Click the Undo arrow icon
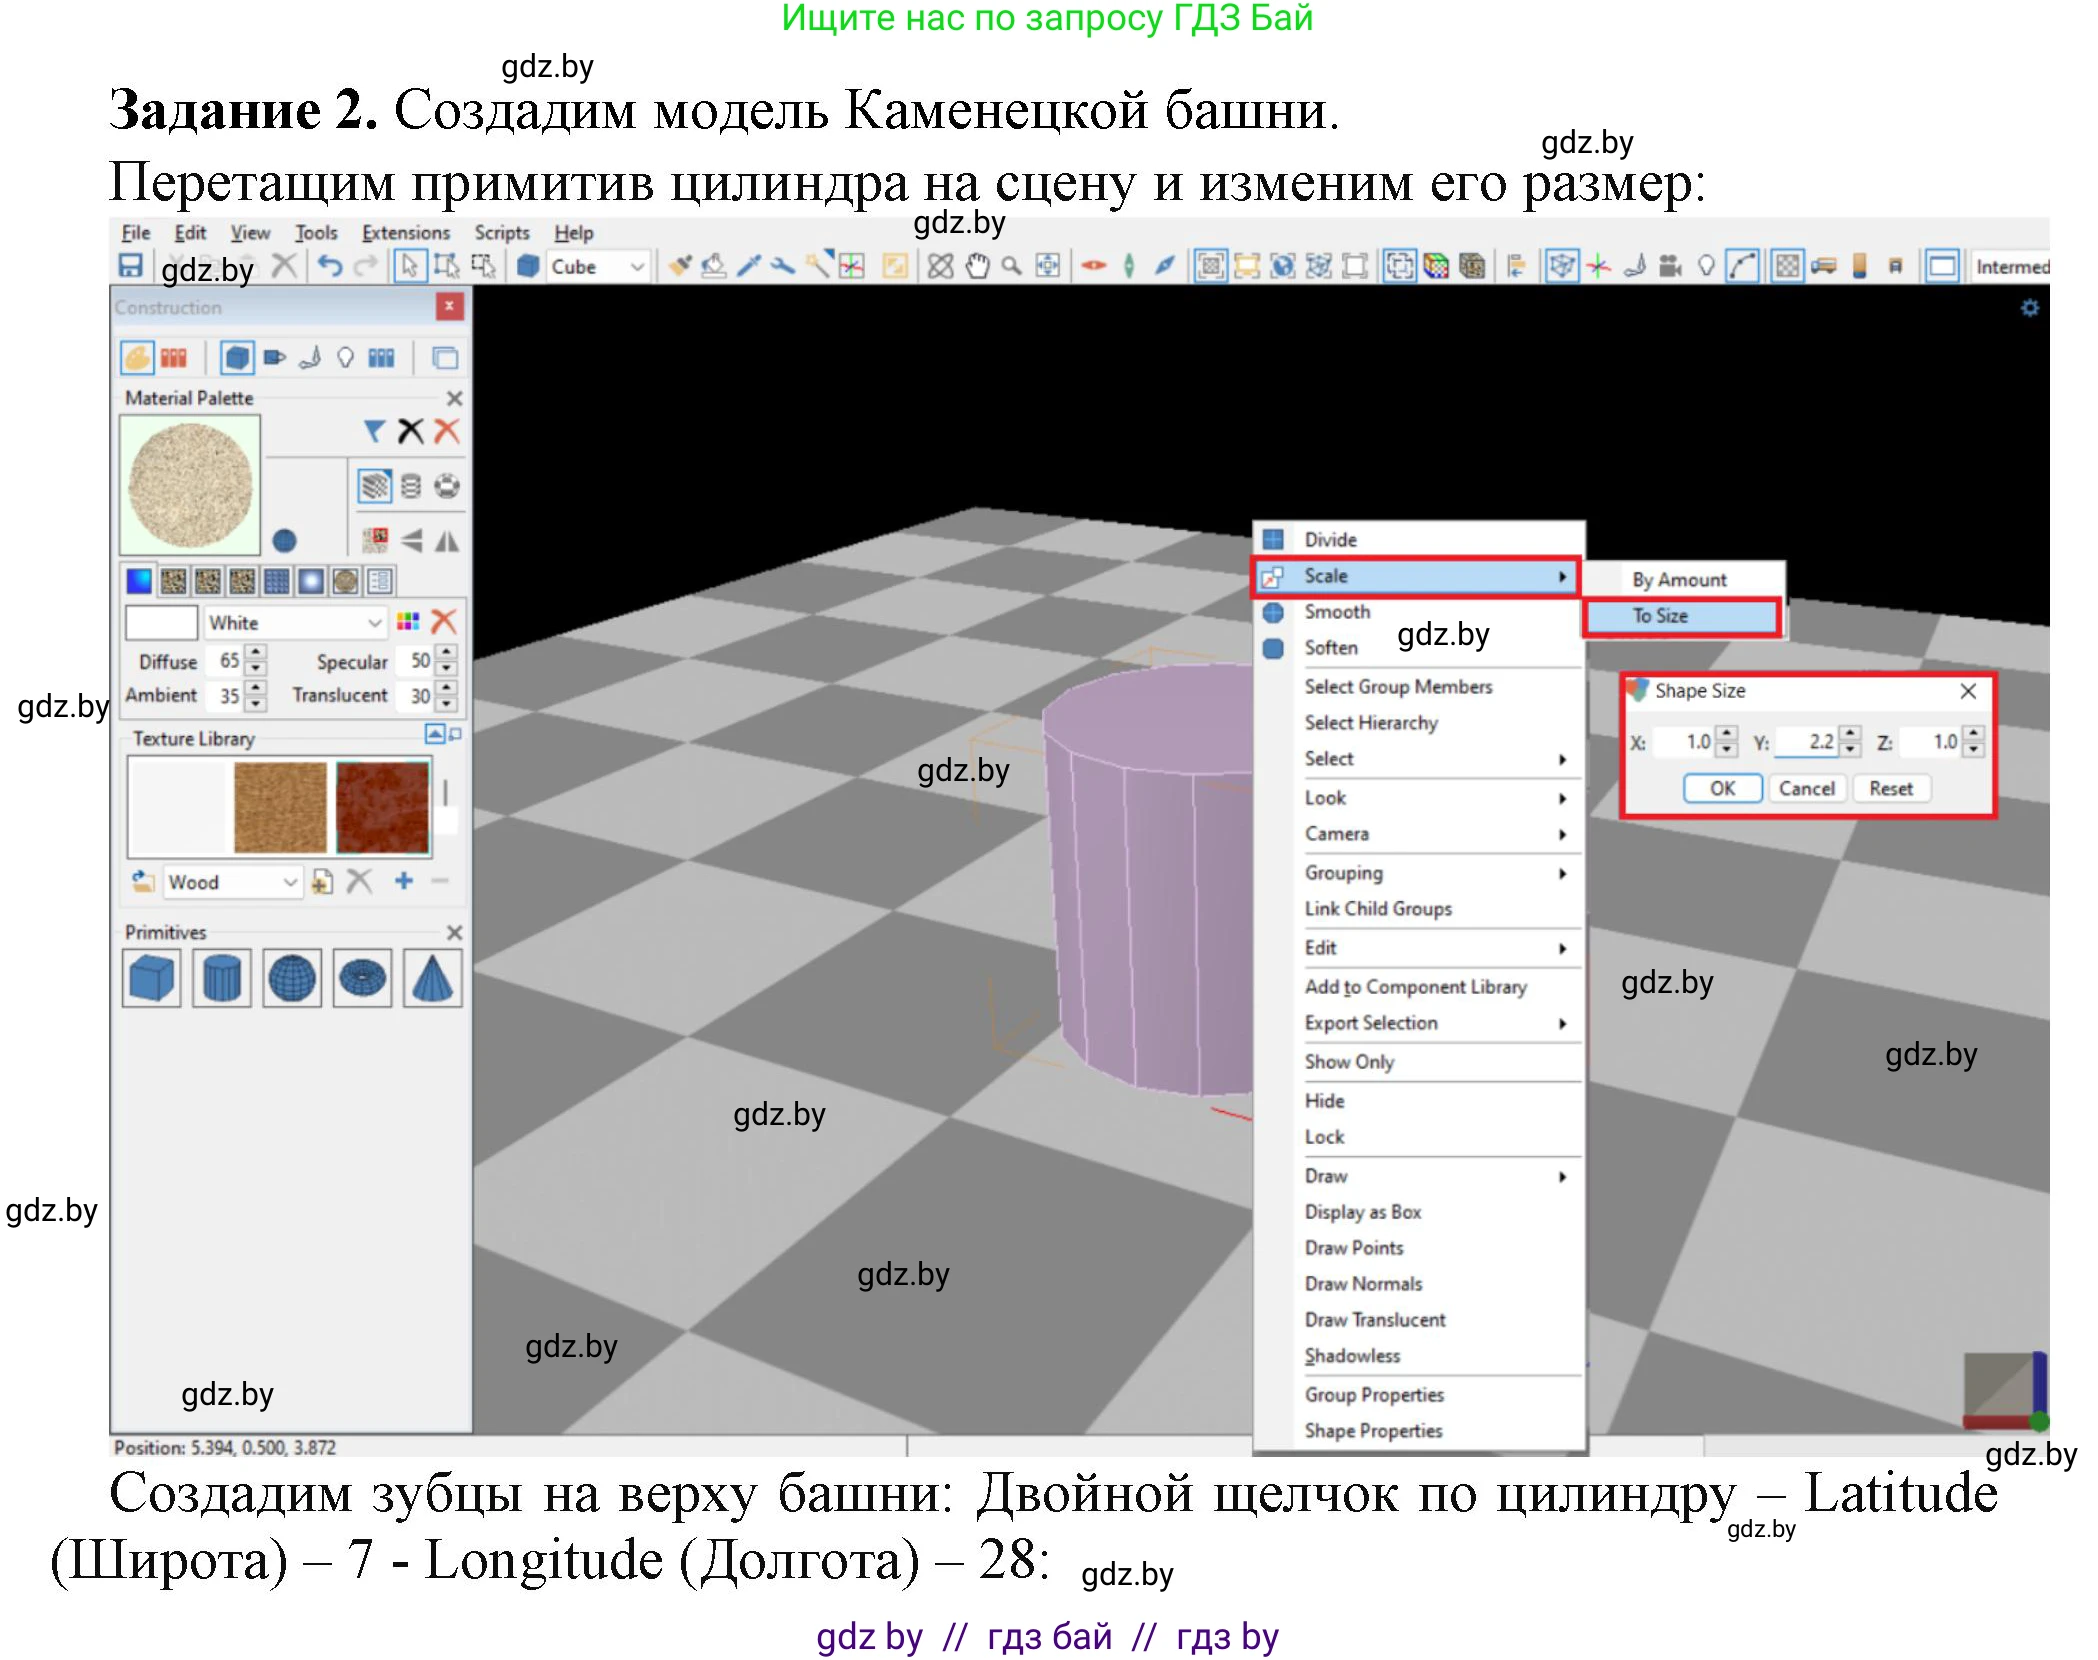 tap(330, 266)
